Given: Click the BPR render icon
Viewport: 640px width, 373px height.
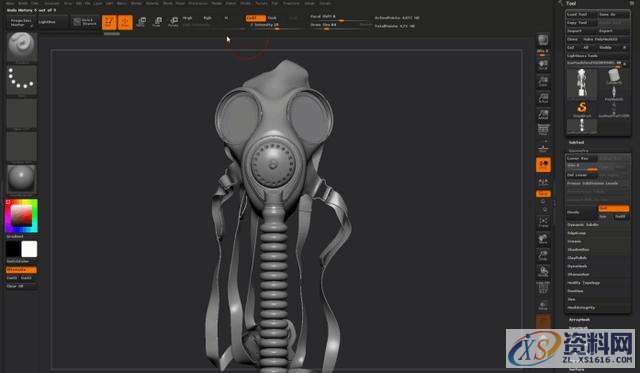Looking at the screenshot, I should [543, 40].
